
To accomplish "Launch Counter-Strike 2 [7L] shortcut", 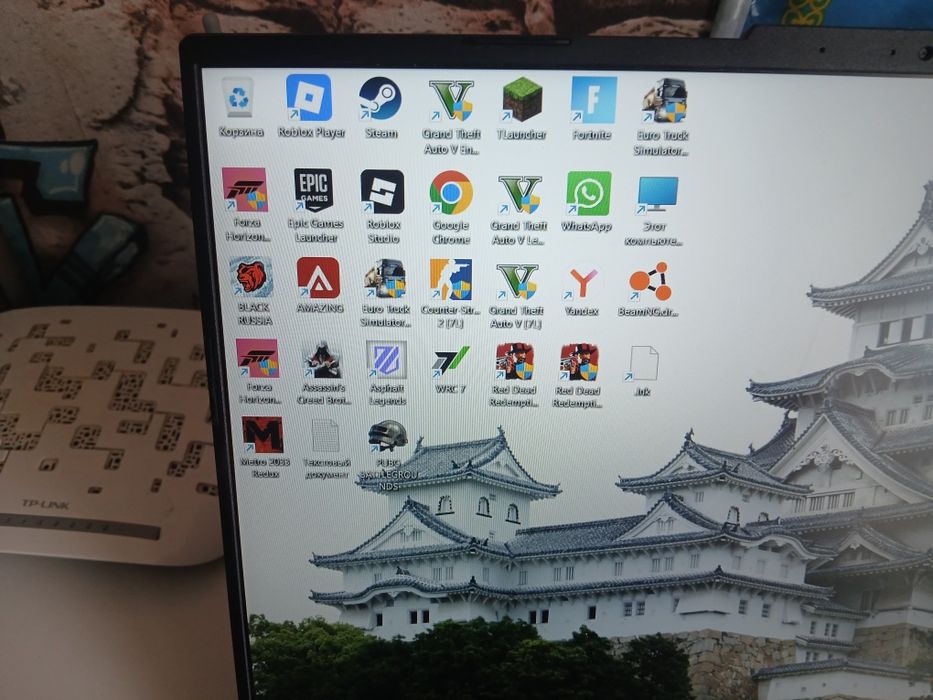I will pos(450,279).
